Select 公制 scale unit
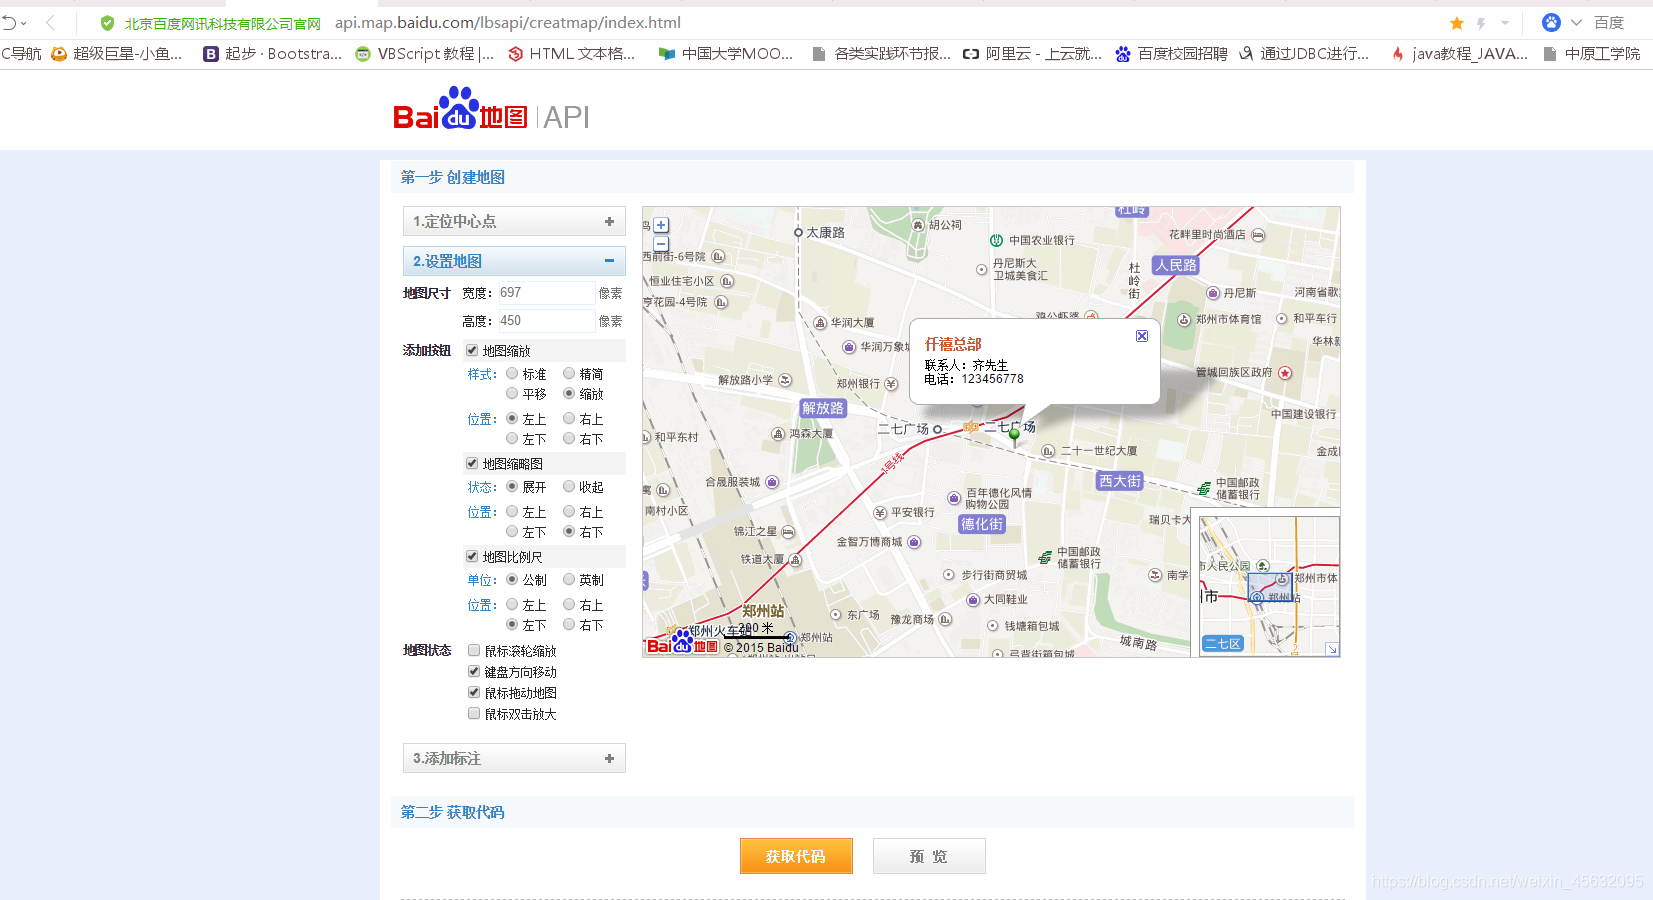 pyautogui.click(x=512, y=579)
